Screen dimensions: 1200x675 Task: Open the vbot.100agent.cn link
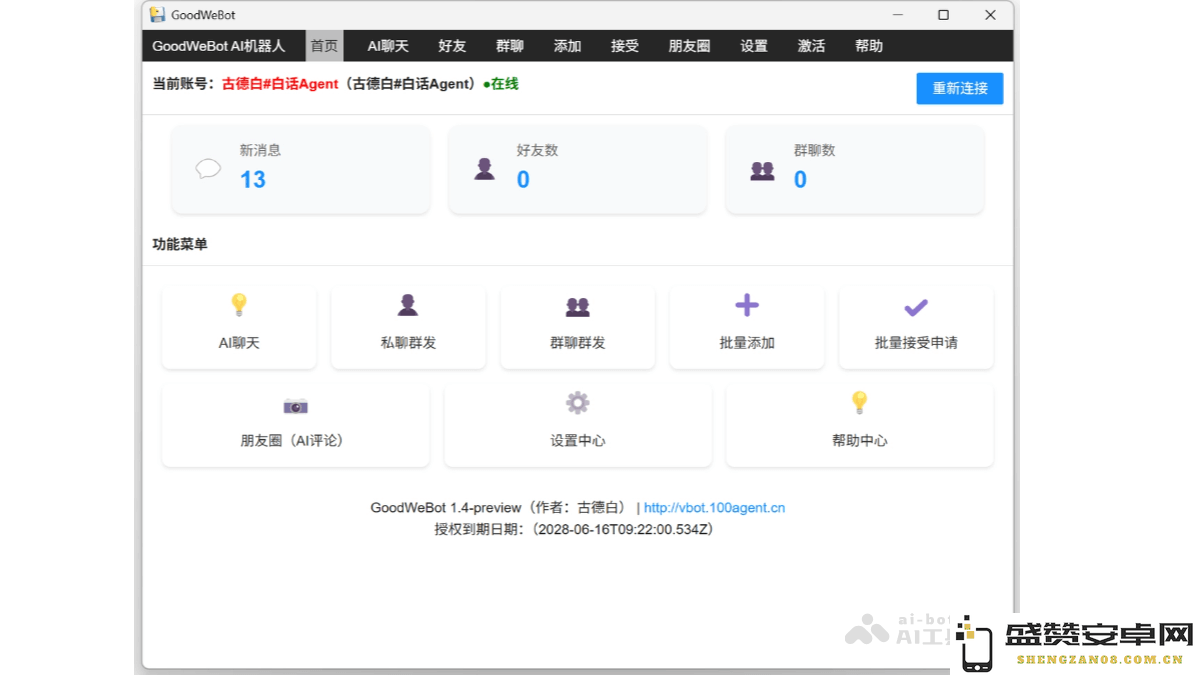714,508
